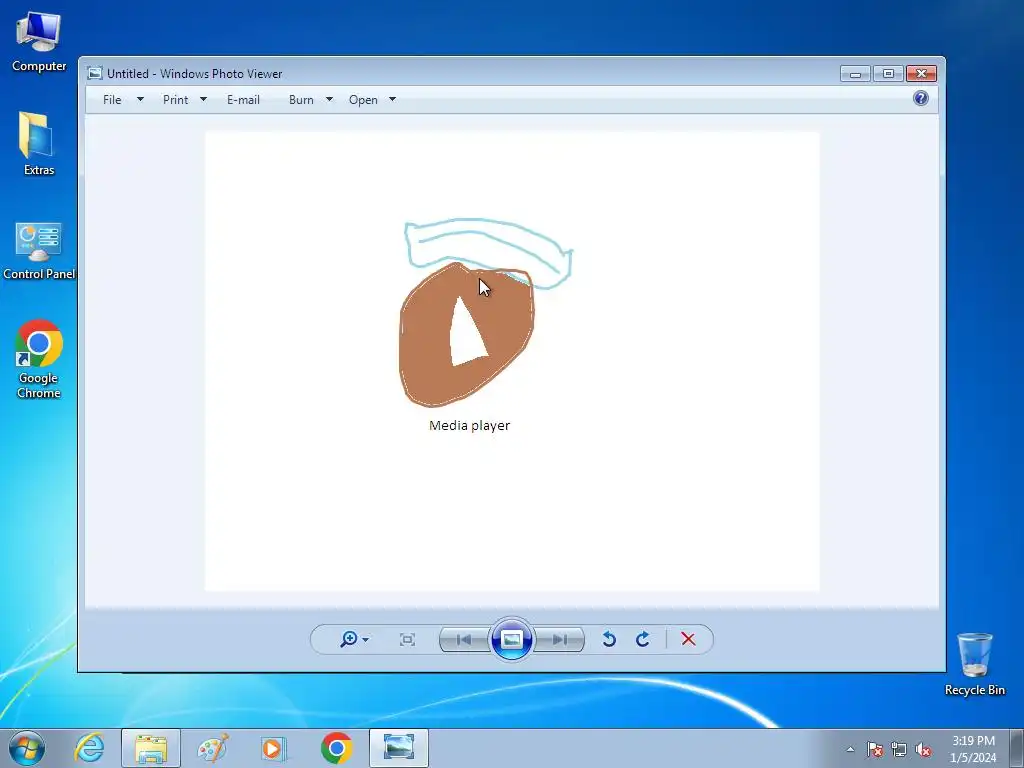
Task: Click the Show desktop strip
Action: coord(1017,748)
